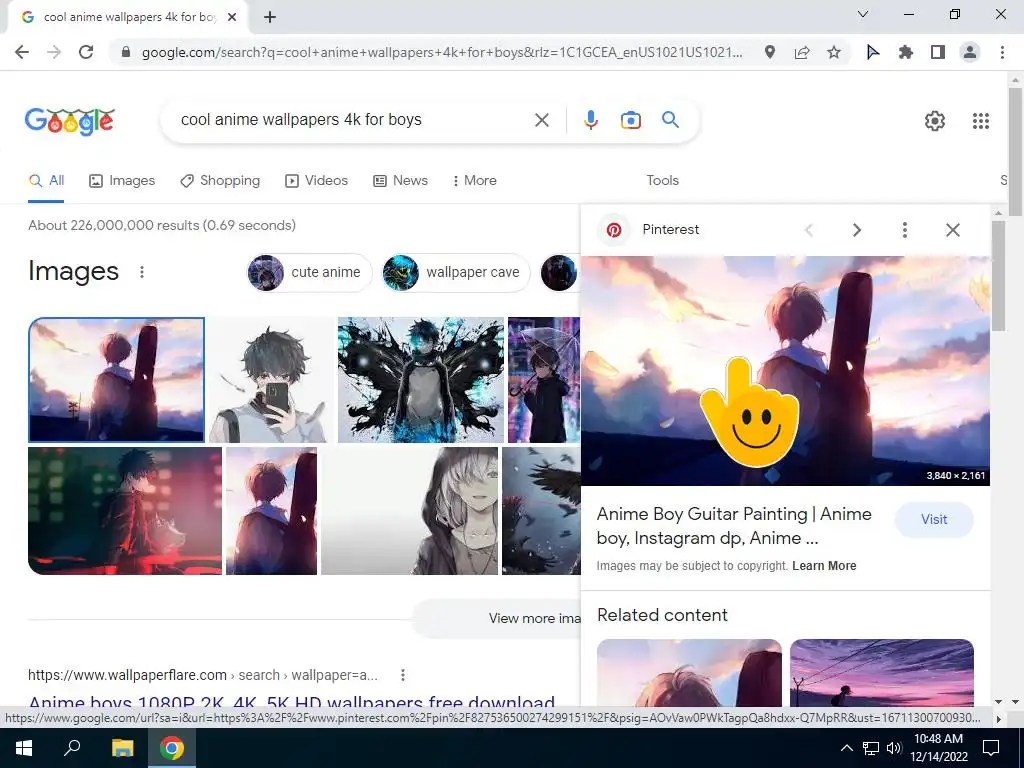The height and width of the screenshot is (768, 1024).
Task: Select the selfie boy with phone thumbnail
Action: pos(271,379)
